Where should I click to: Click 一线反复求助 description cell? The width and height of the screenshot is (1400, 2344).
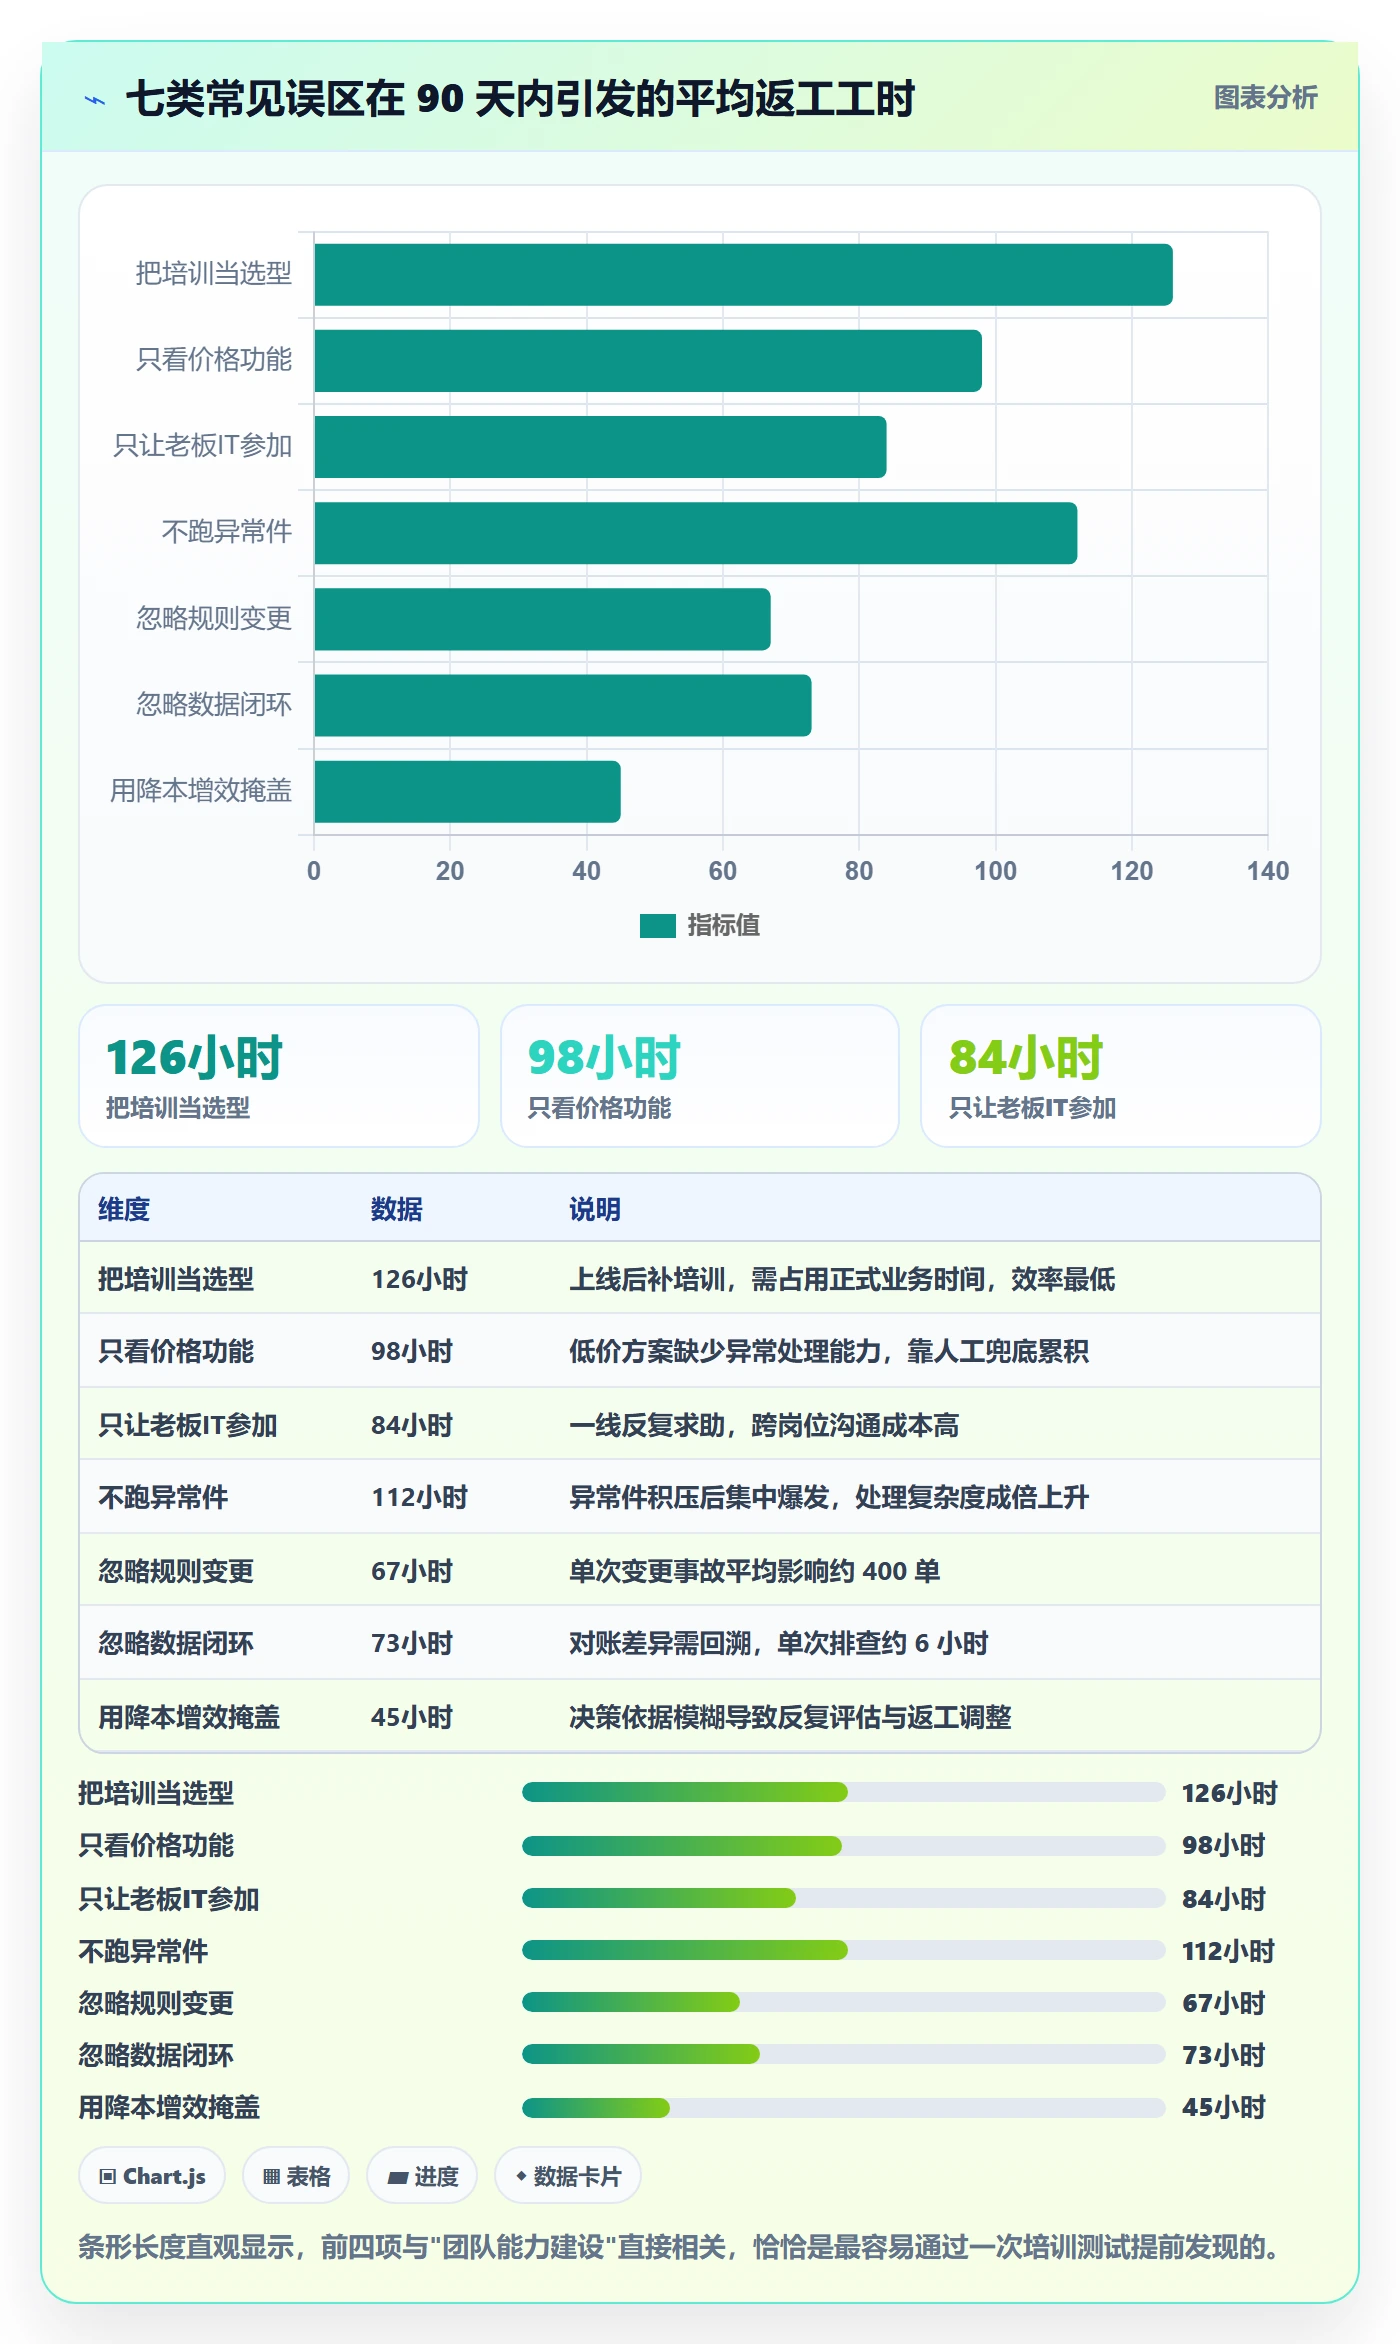[764, 1425]
